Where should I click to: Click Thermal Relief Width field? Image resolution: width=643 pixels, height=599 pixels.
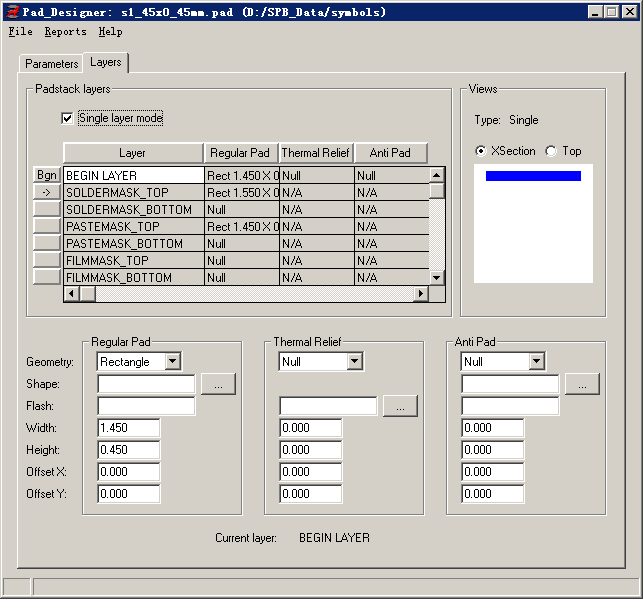pos(310,428)
